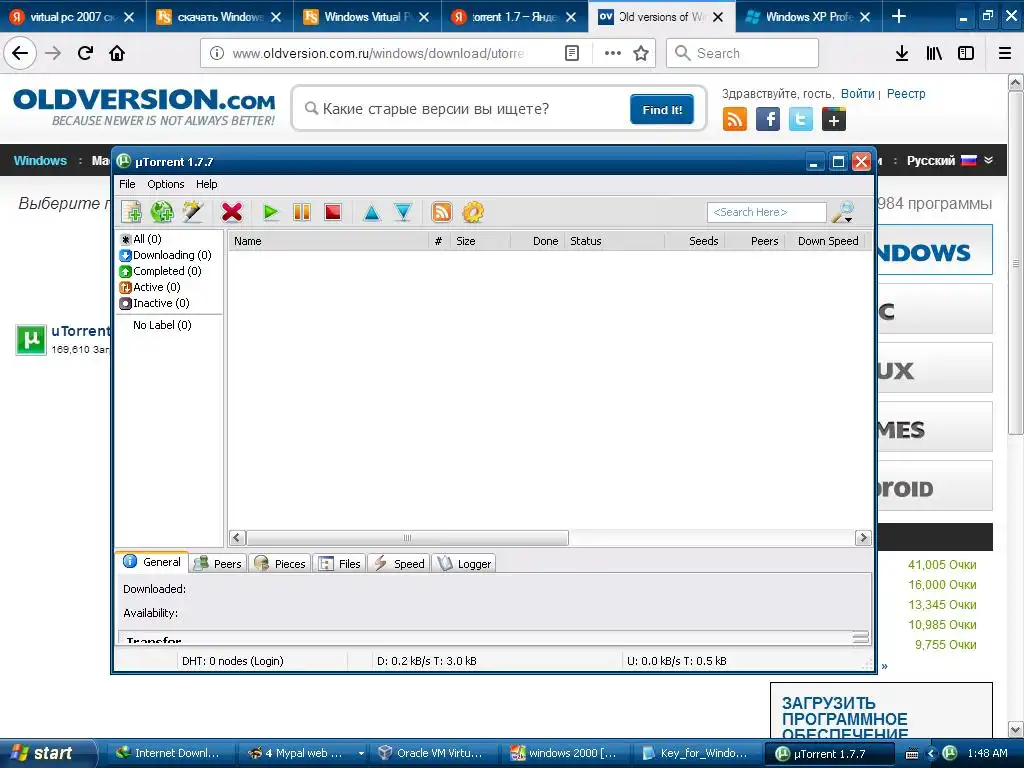Open the Help menu in µTorrent
Viewport: 1024px width, 768px height.
(x=206, y=184)
